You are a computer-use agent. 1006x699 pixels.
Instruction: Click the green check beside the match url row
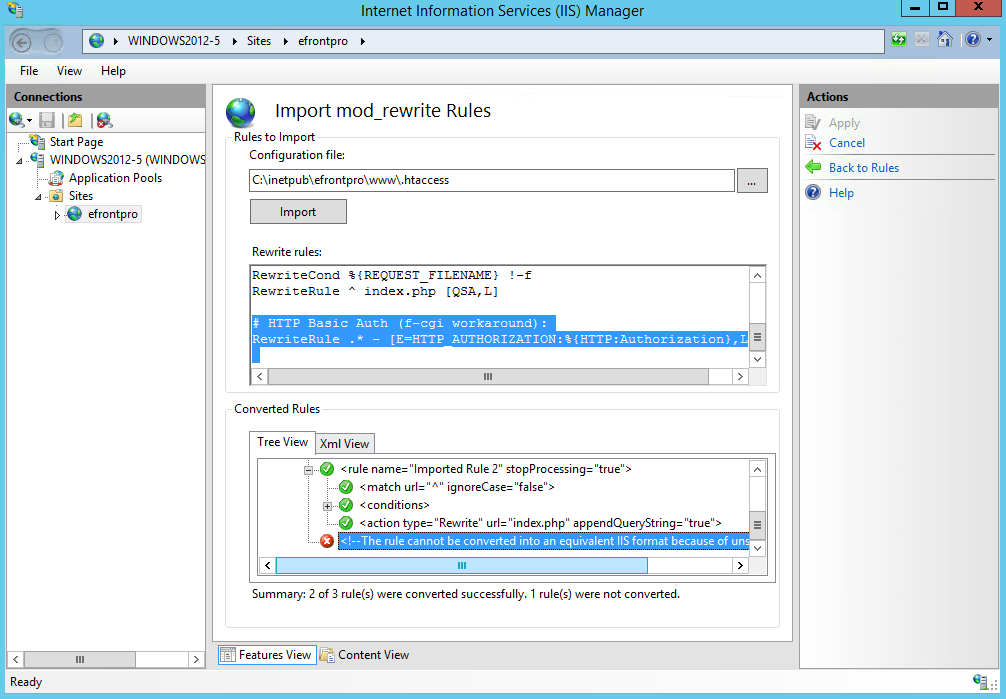tap(346, 487)
